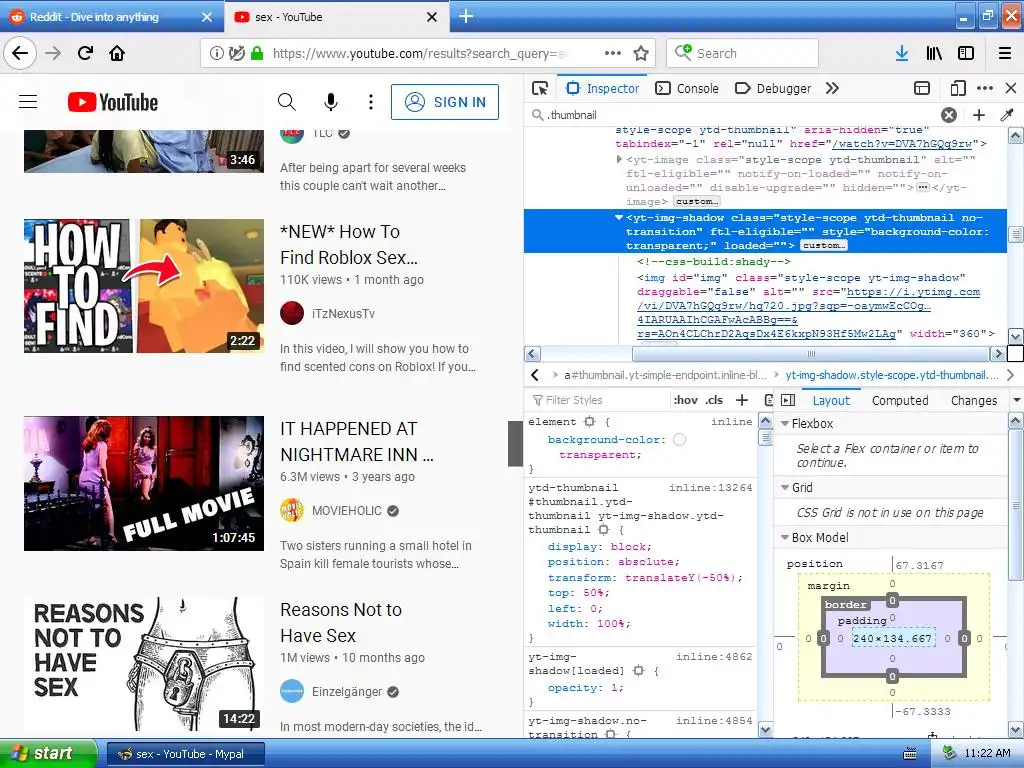
Task: Switch to the Debugger tab
Action: (x=773, y=88)
